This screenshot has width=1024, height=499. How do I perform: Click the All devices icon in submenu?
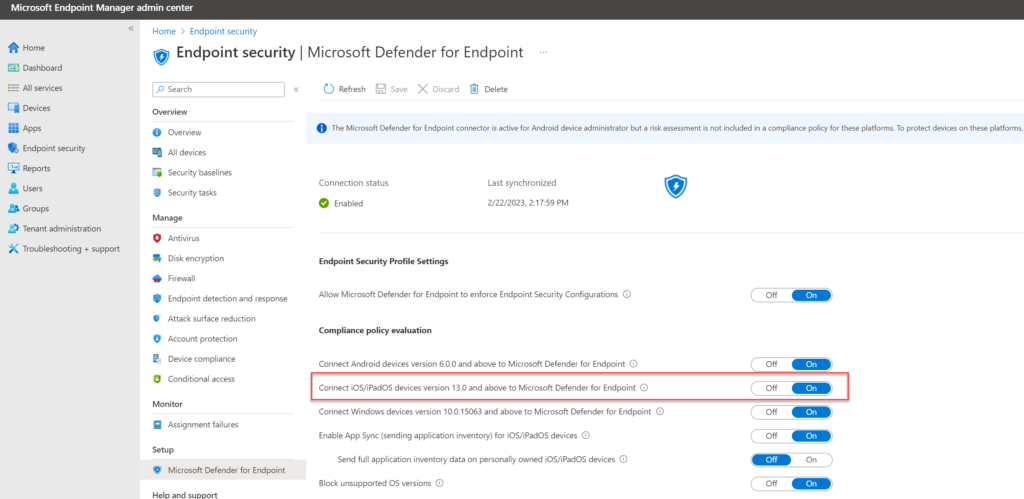pos(157,152)
